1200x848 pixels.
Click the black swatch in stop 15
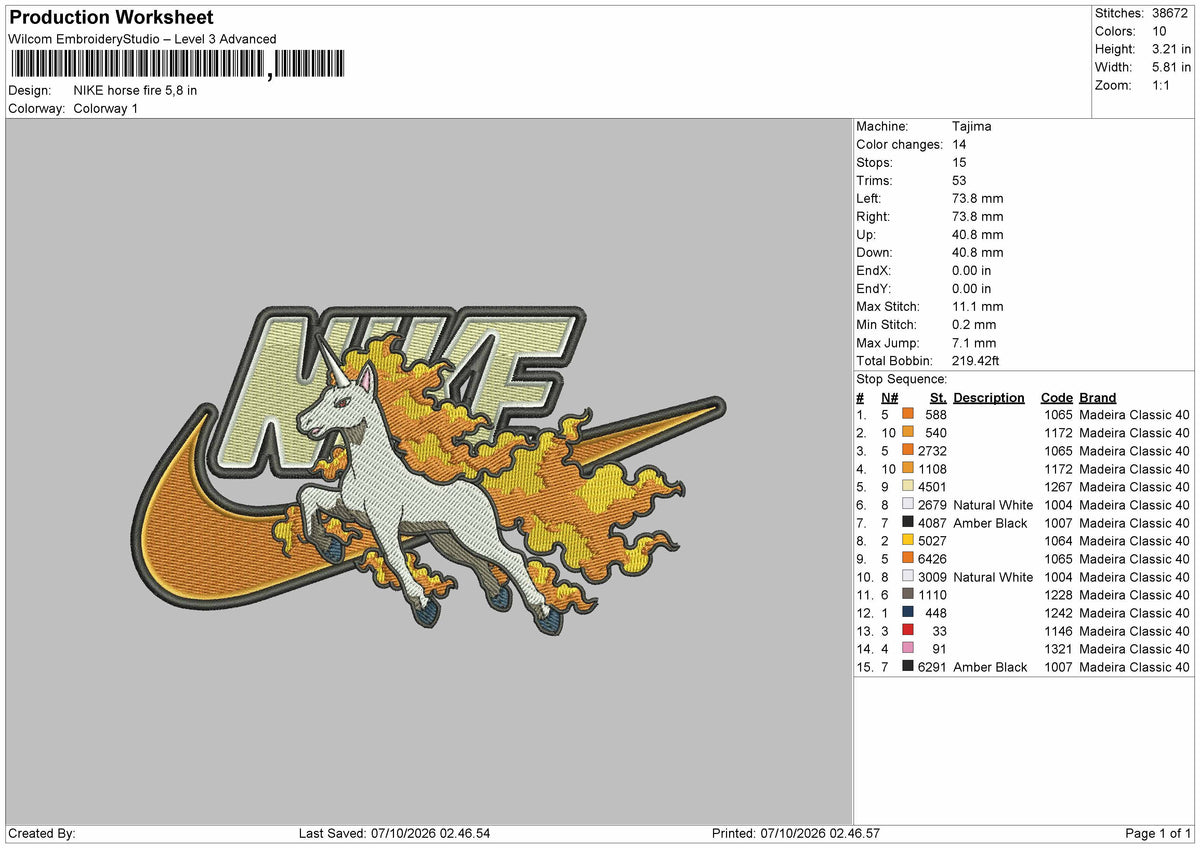pos(908,665)
